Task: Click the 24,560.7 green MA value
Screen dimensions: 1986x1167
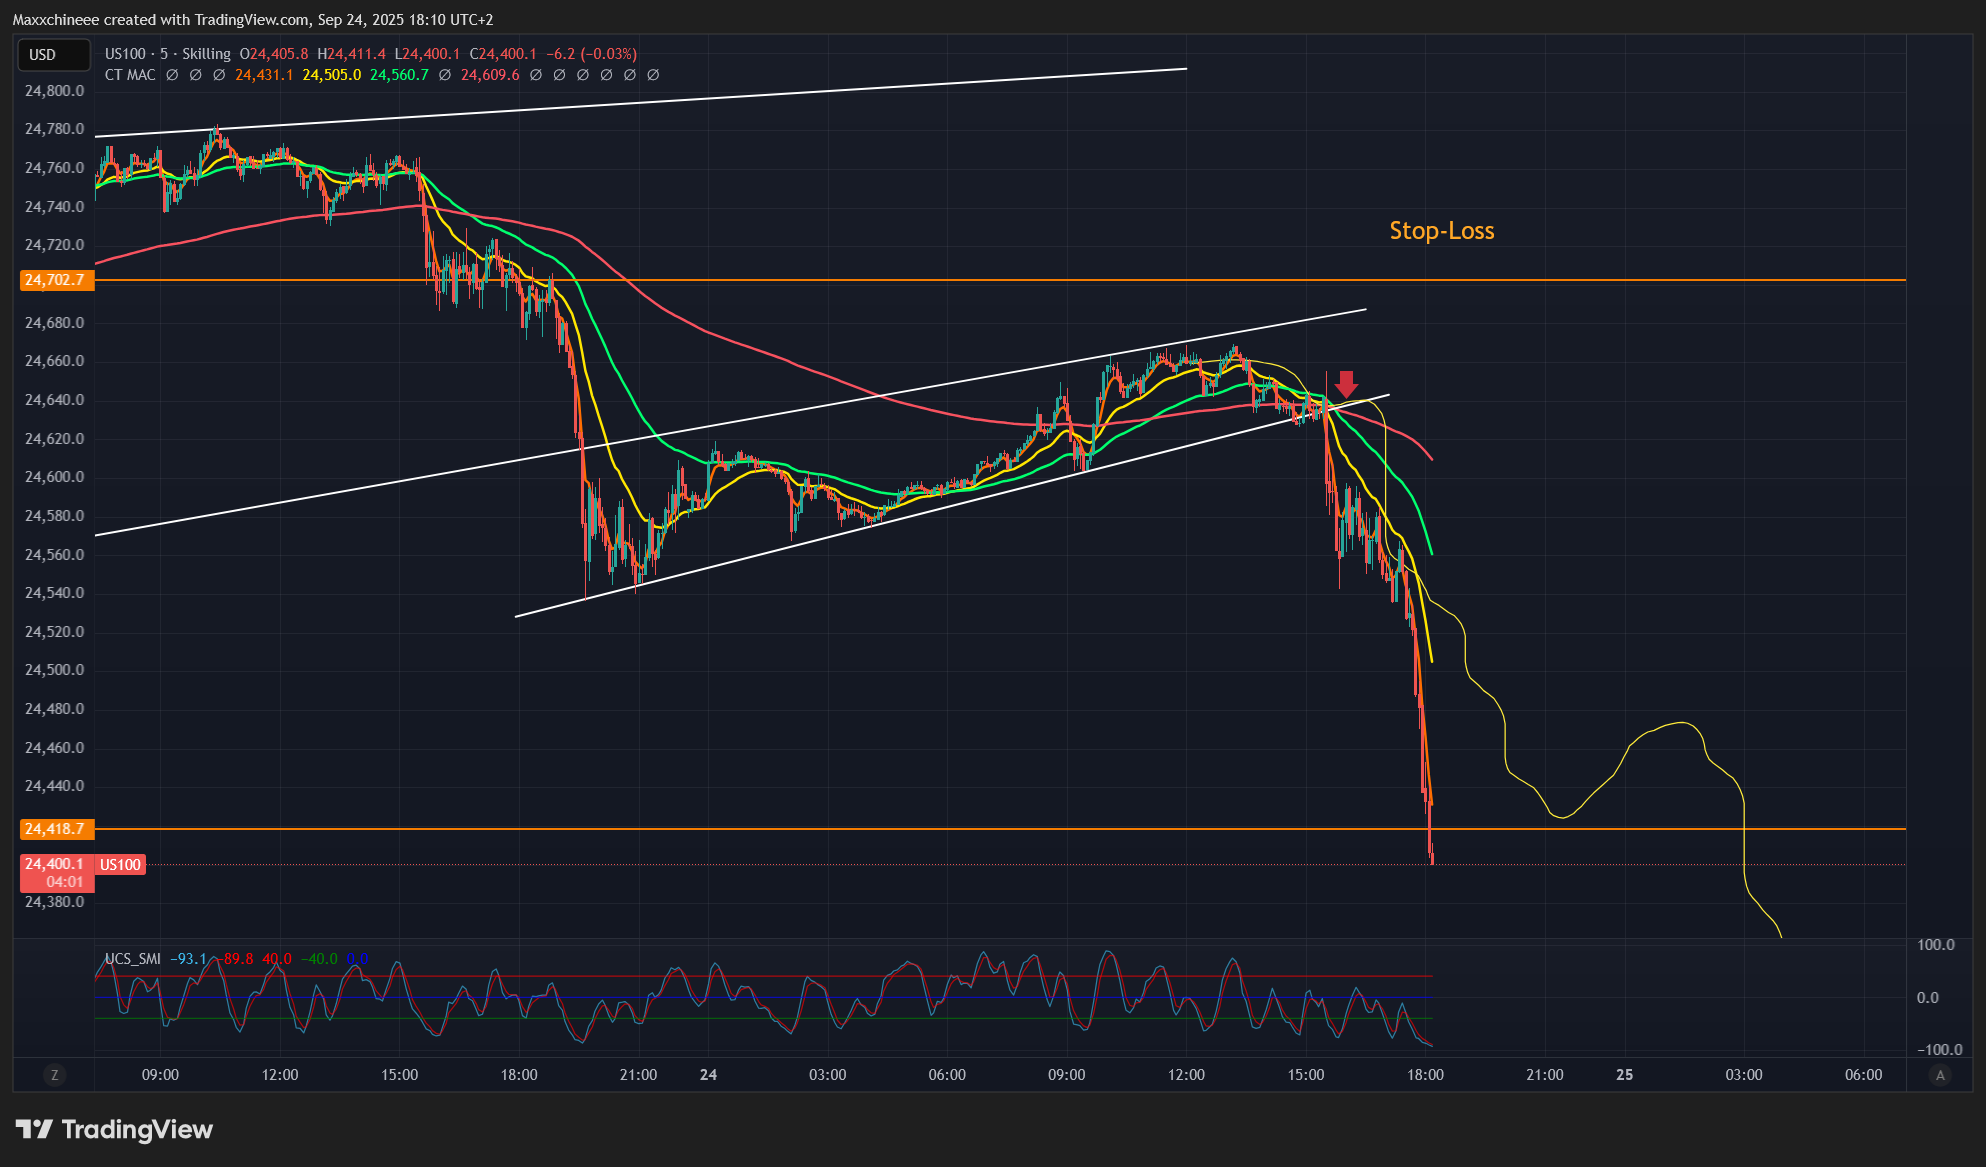Action: pos(399,75)
